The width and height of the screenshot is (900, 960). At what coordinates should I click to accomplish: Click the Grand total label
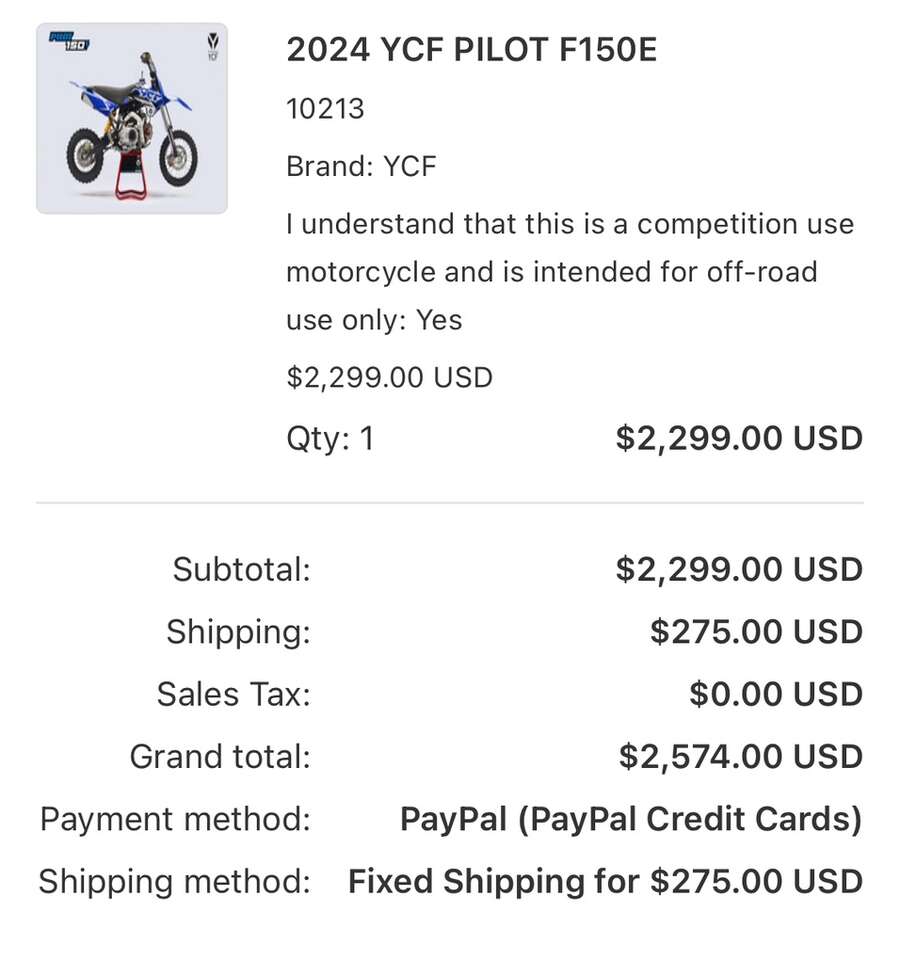click(x=220, y=756)
